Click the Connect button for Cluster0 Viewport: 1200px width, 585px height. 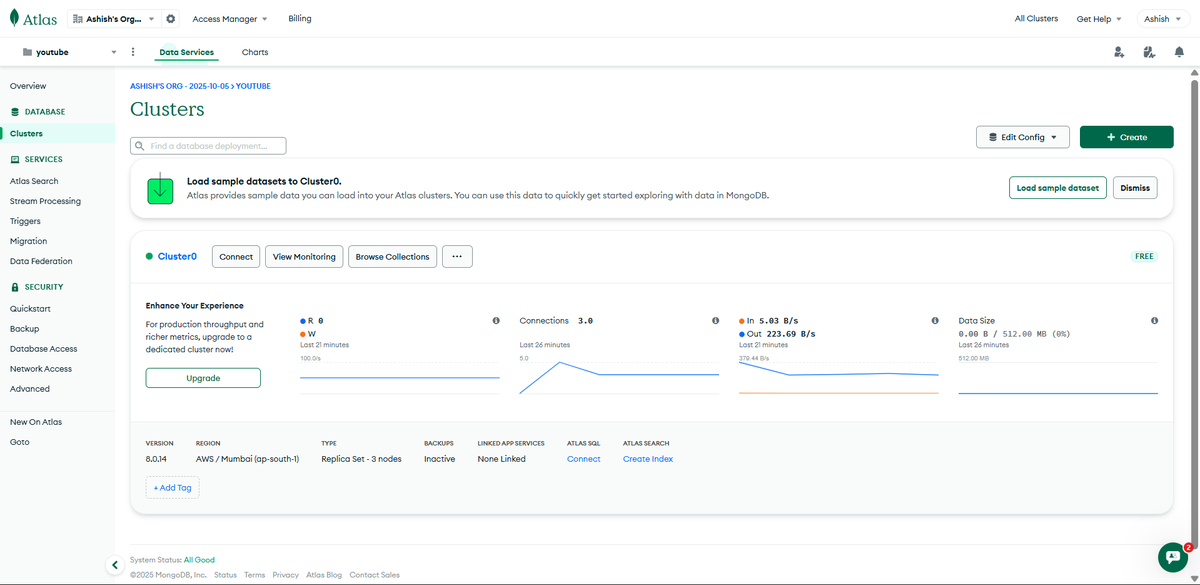236,257
